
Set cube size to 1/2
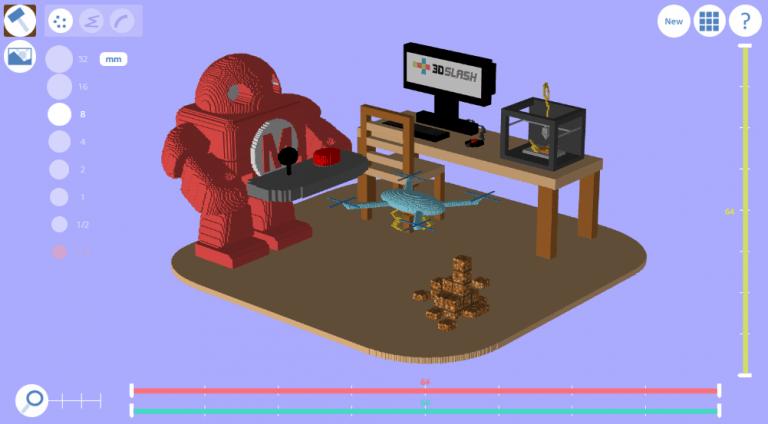(x=60, y=224)
